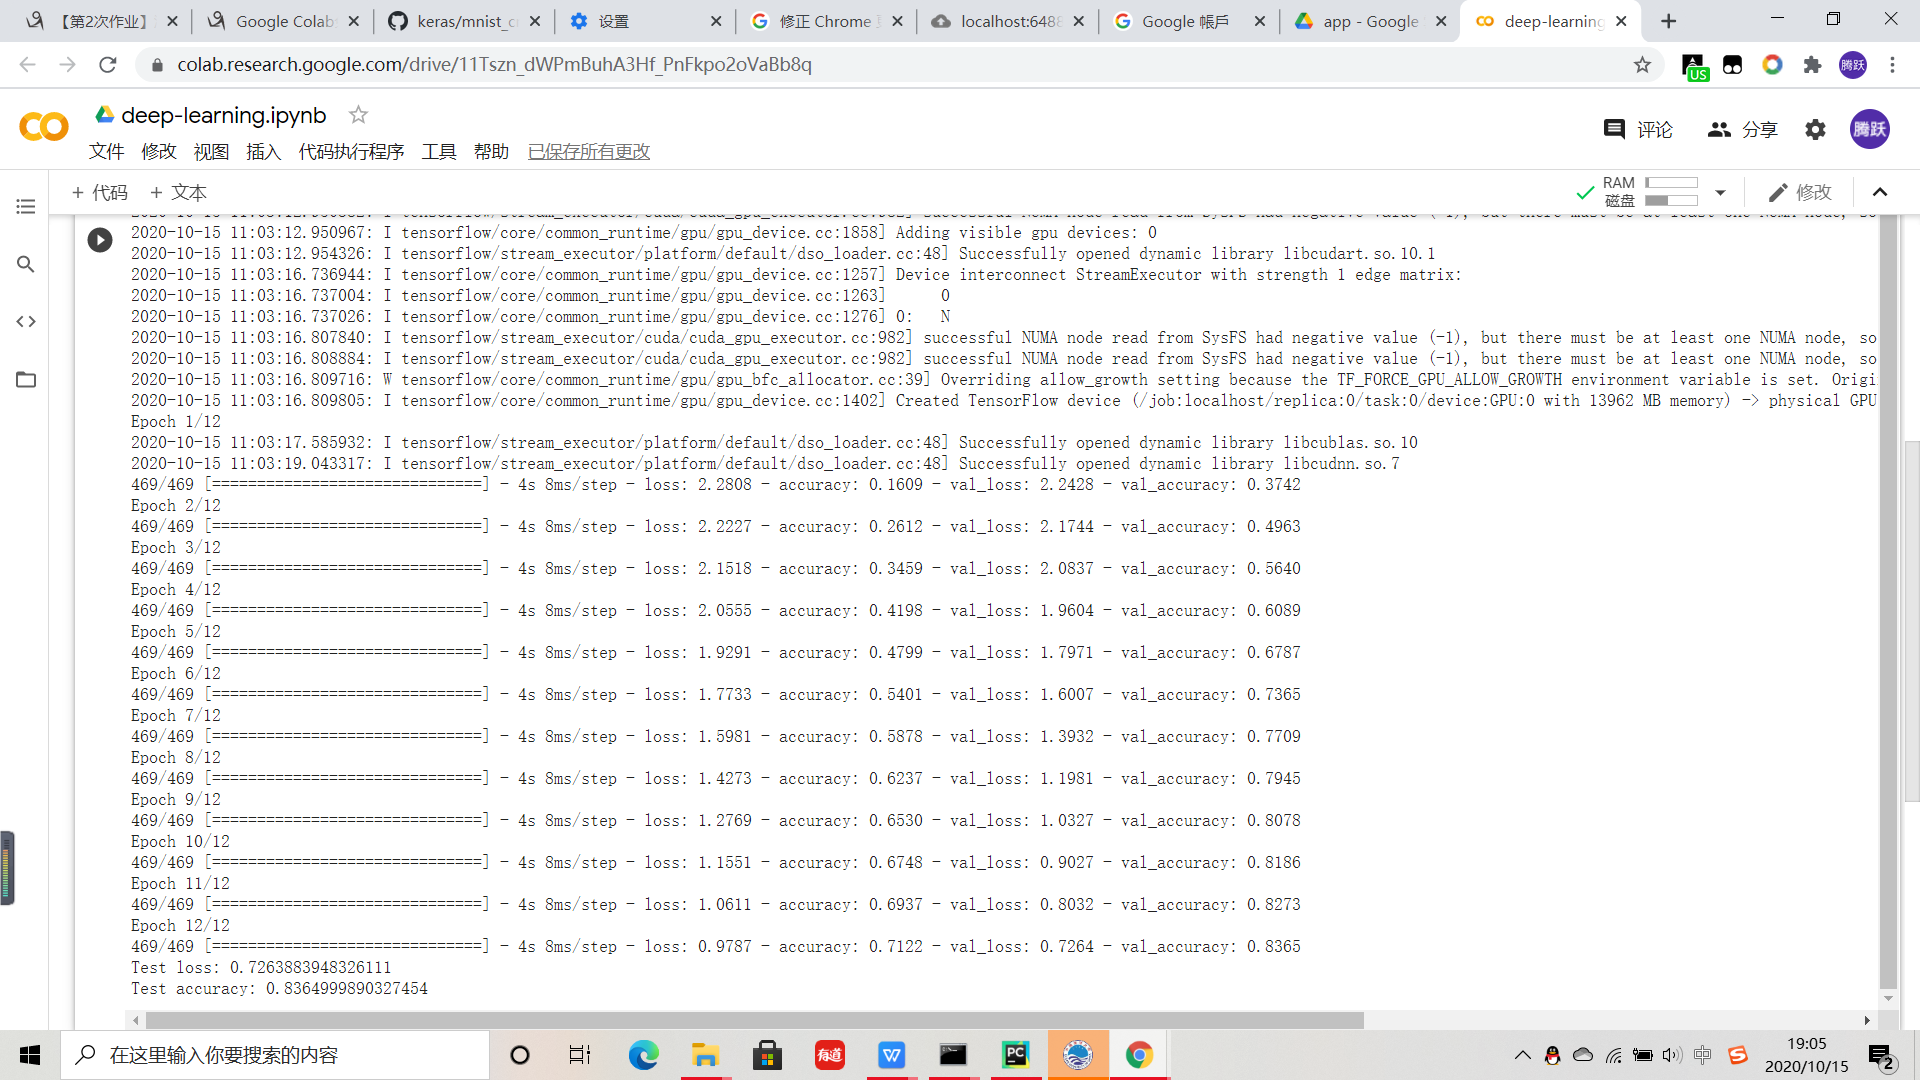The height and width of the screenshot is (1080, 1920).
Task: Bookmark this page with the star icon
Action: click(x=1642, y=65)
